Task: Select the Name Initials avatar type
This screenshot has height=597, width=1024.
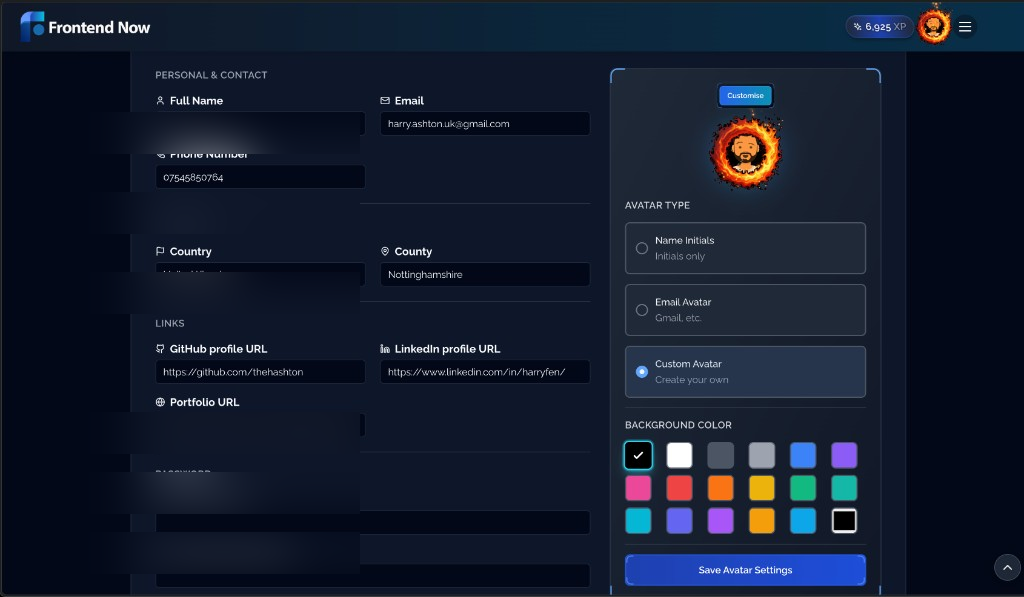Action: pyautogui.click(x=745, y=248)
